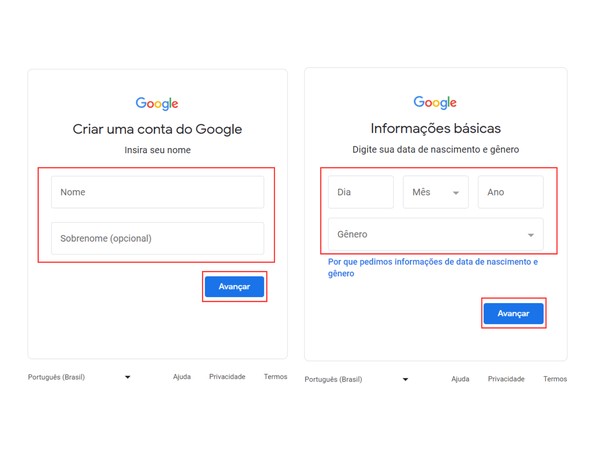
Task: Focus the Sobrenome (opcional) field
Action: click(x=157, y=238)
